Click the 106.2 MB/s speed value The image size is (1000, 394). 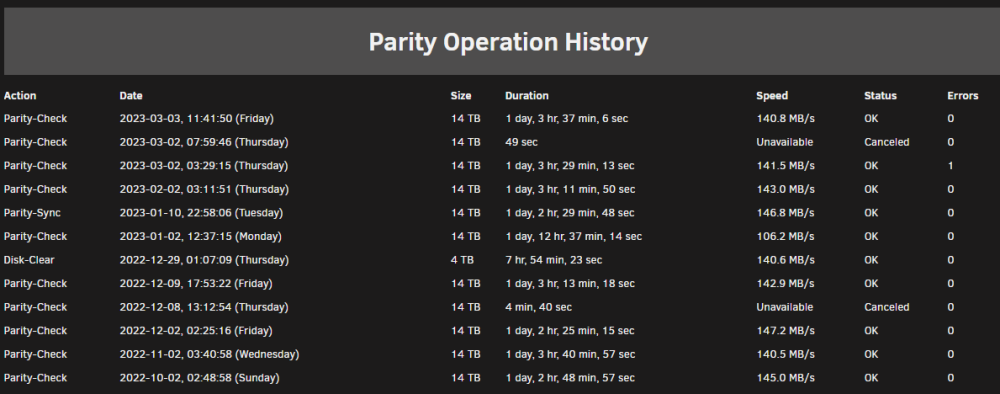[786, 237]
